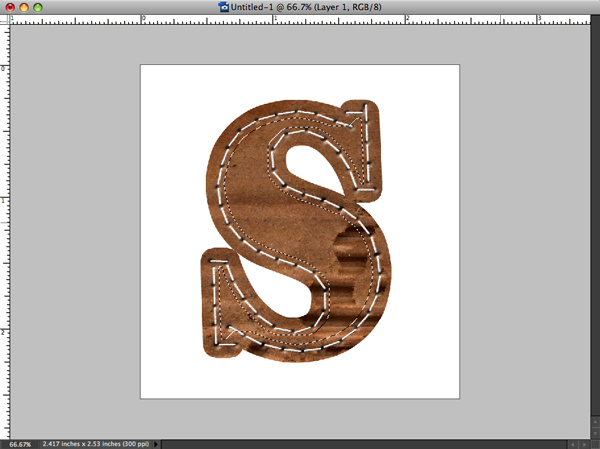Viewport: 600px width, 449px height.
Task: Click the scroll down arrow
Action: point(593,432)
